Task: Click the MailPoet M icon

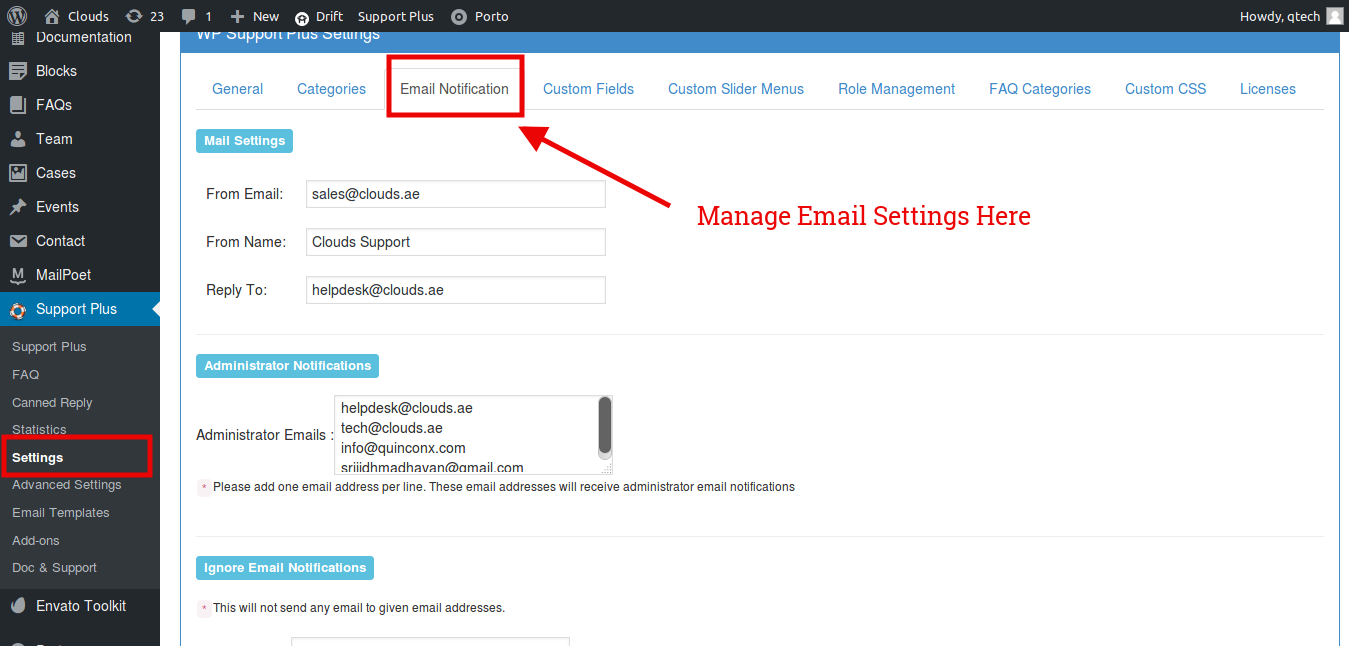Action: (18, 275)
